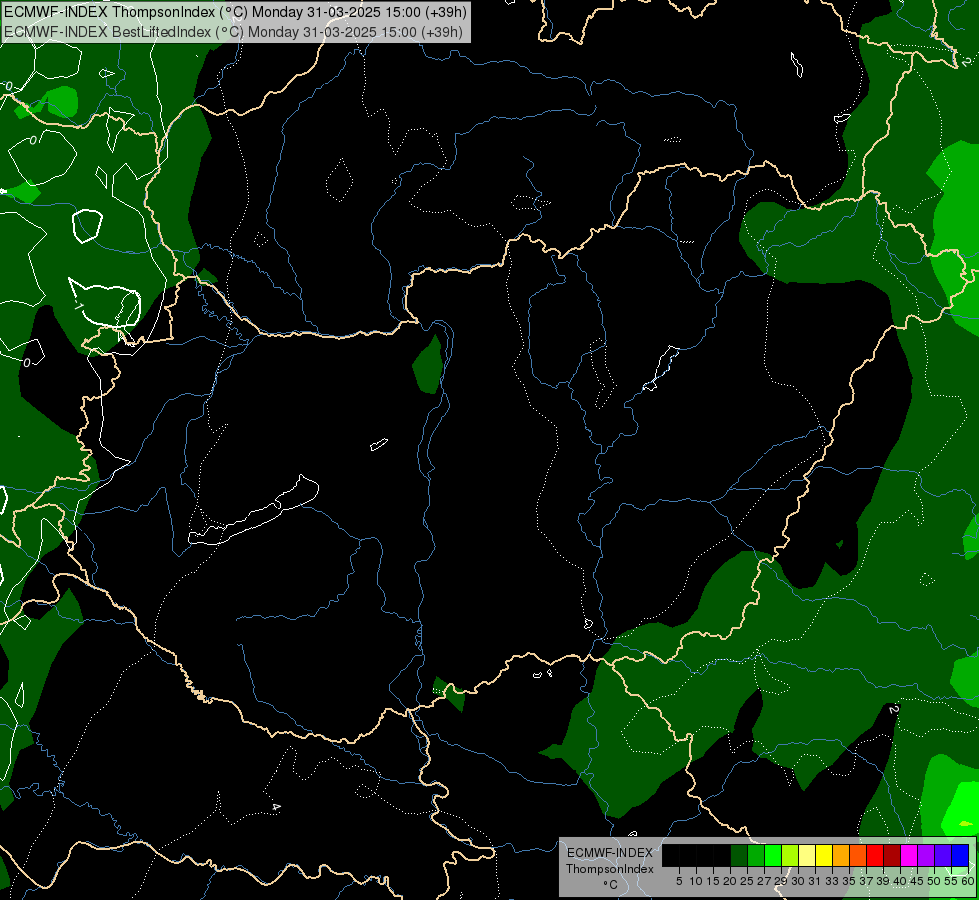979x900 pixels.
Task: Select the violet 50-55 legend swatch
Action: tap(943, 855)
